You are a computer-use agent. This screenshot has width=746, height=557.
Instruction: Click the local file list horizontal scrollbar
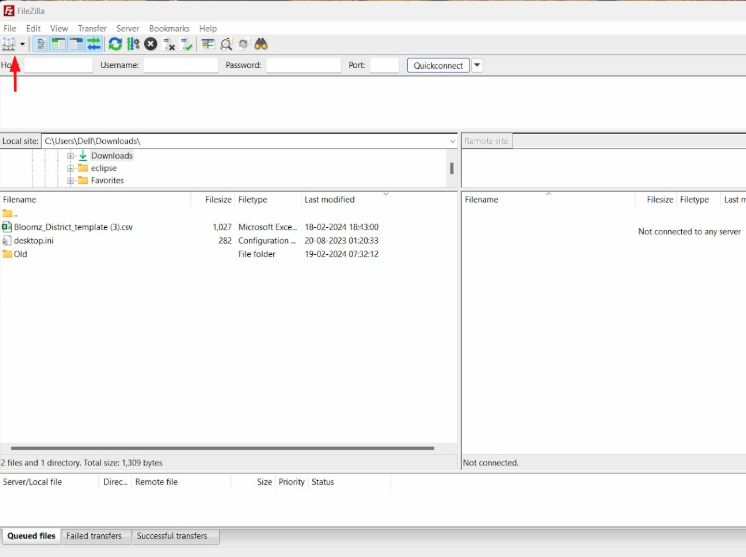[222, 448]
